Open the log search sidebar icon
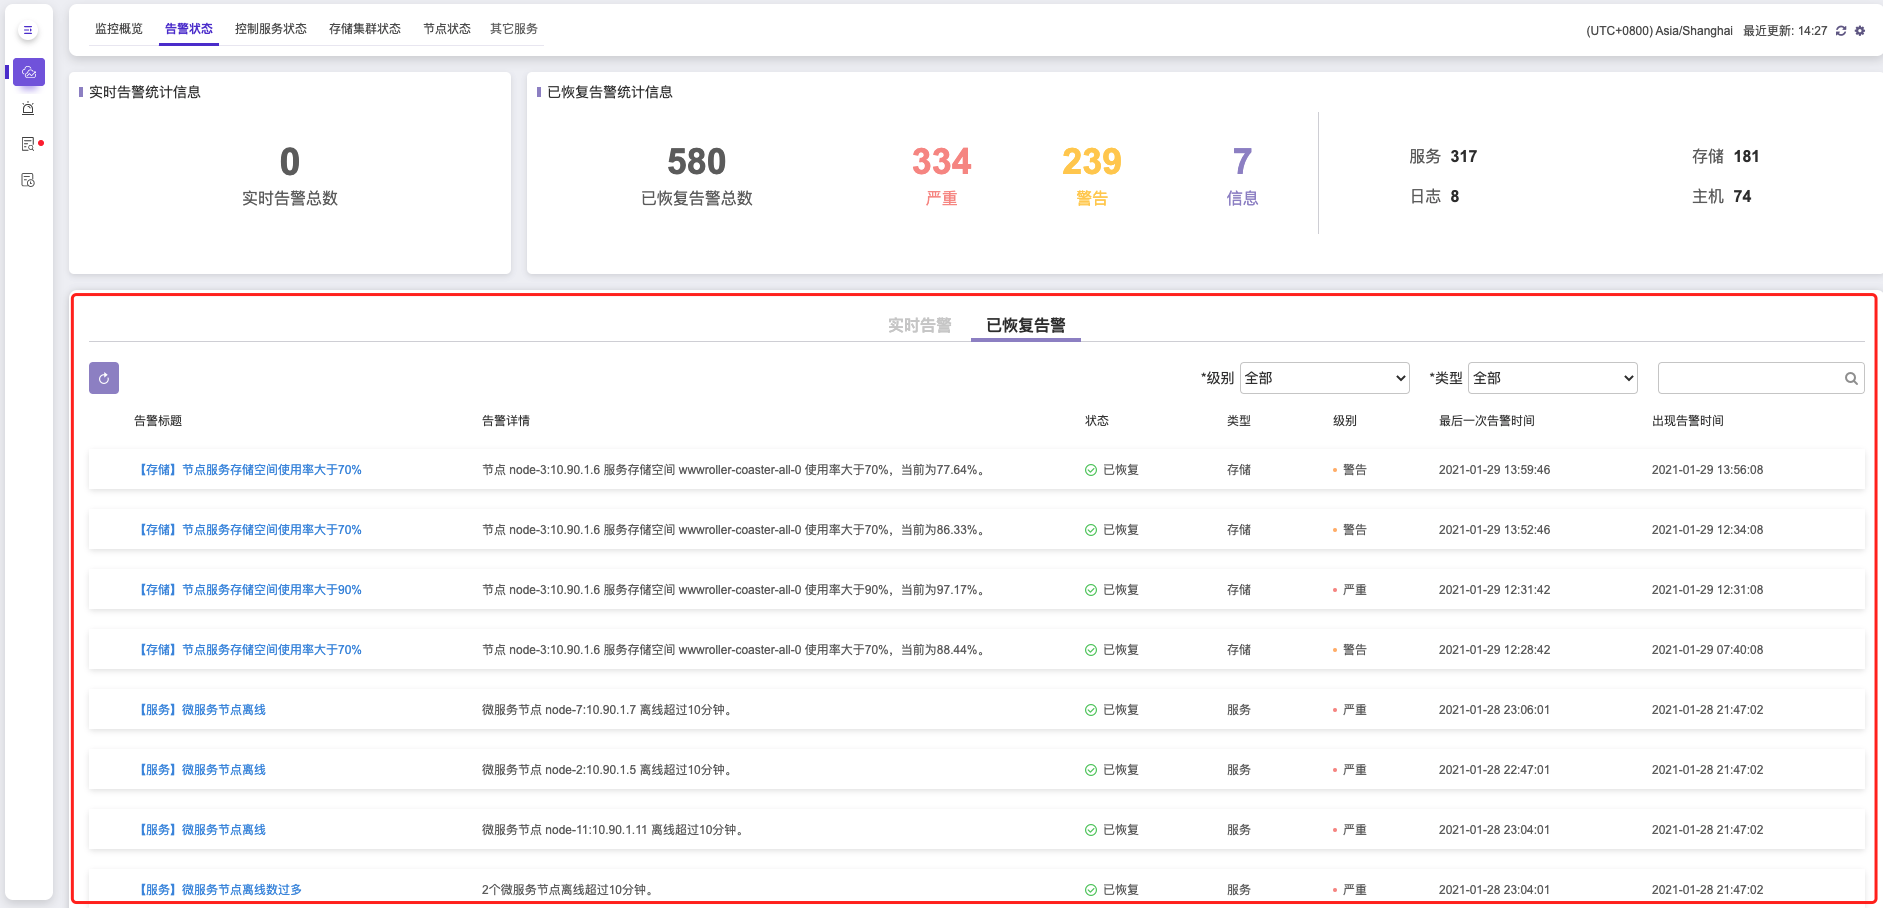 coord(28,144)
